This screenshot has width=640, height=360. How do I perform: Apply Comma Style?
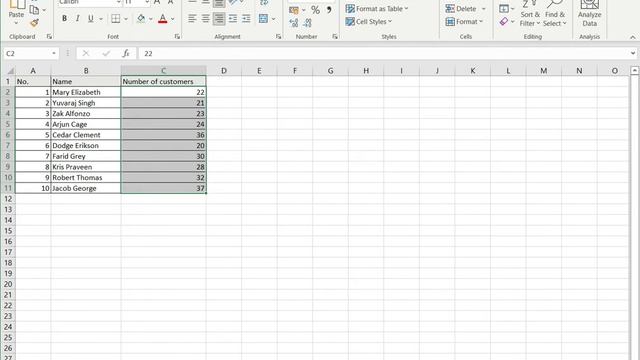[329, 10]
